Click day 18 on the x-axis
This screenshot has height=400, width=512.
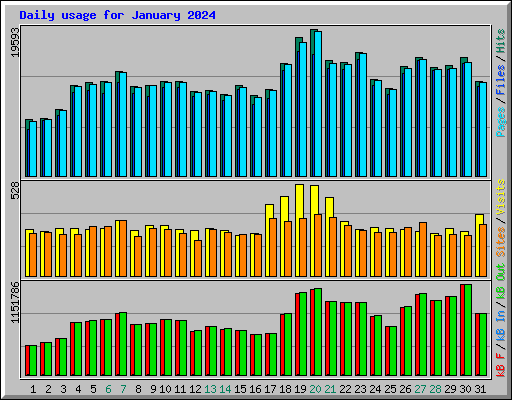click(285, 389)
